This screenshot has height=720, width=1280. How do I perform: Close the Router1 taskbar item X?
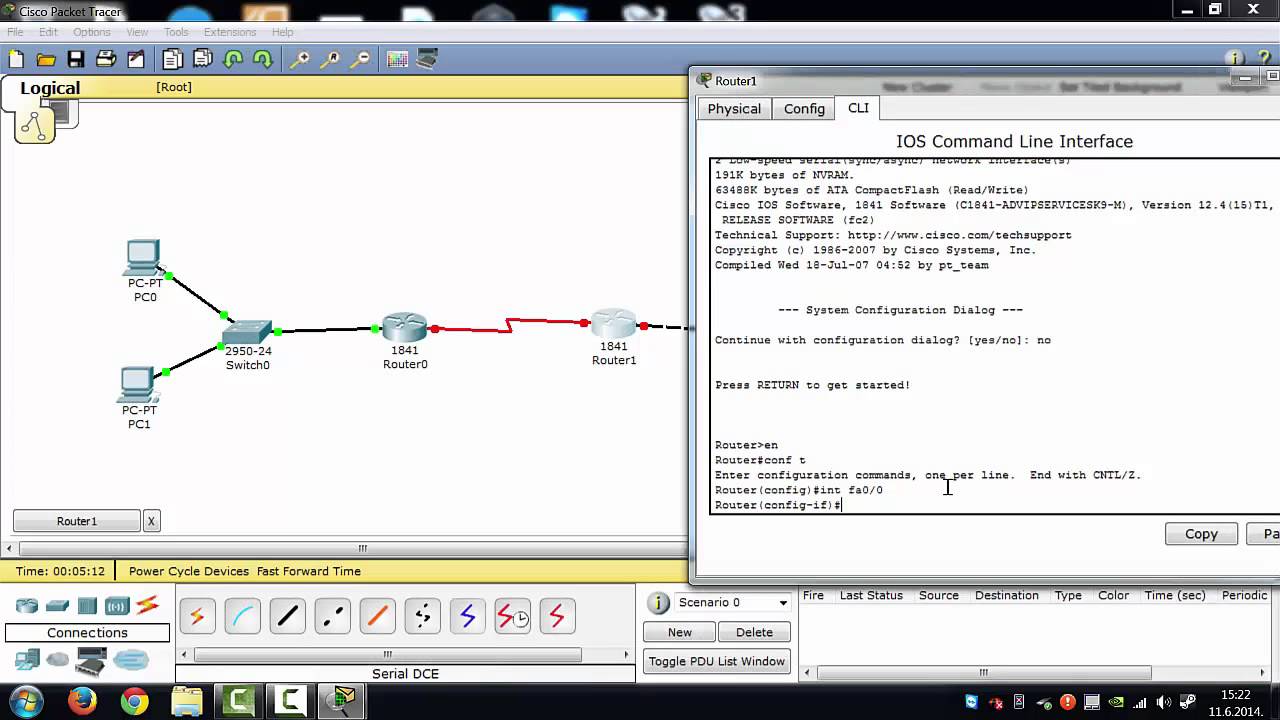151,521
